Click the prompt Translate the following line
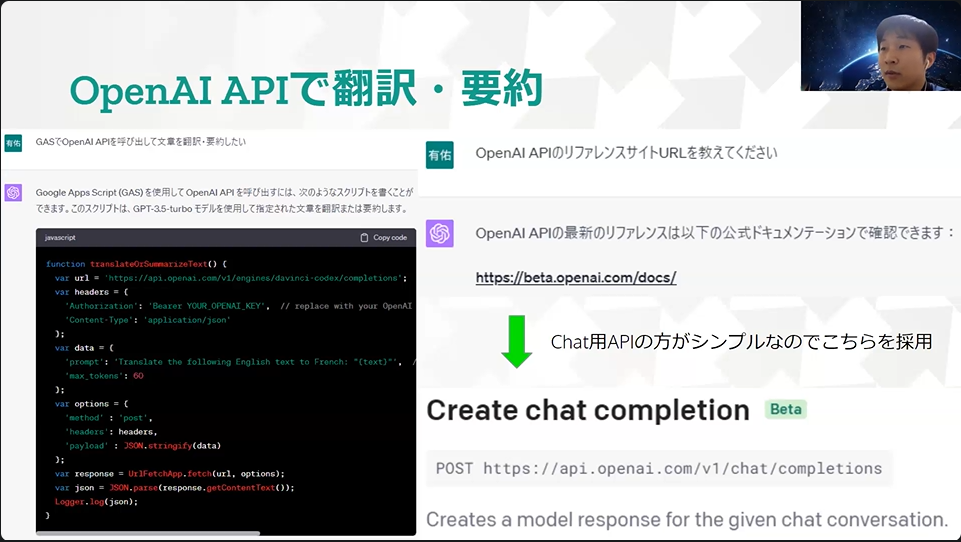Viewport: 961px width, 542px height. click(240, 362)
